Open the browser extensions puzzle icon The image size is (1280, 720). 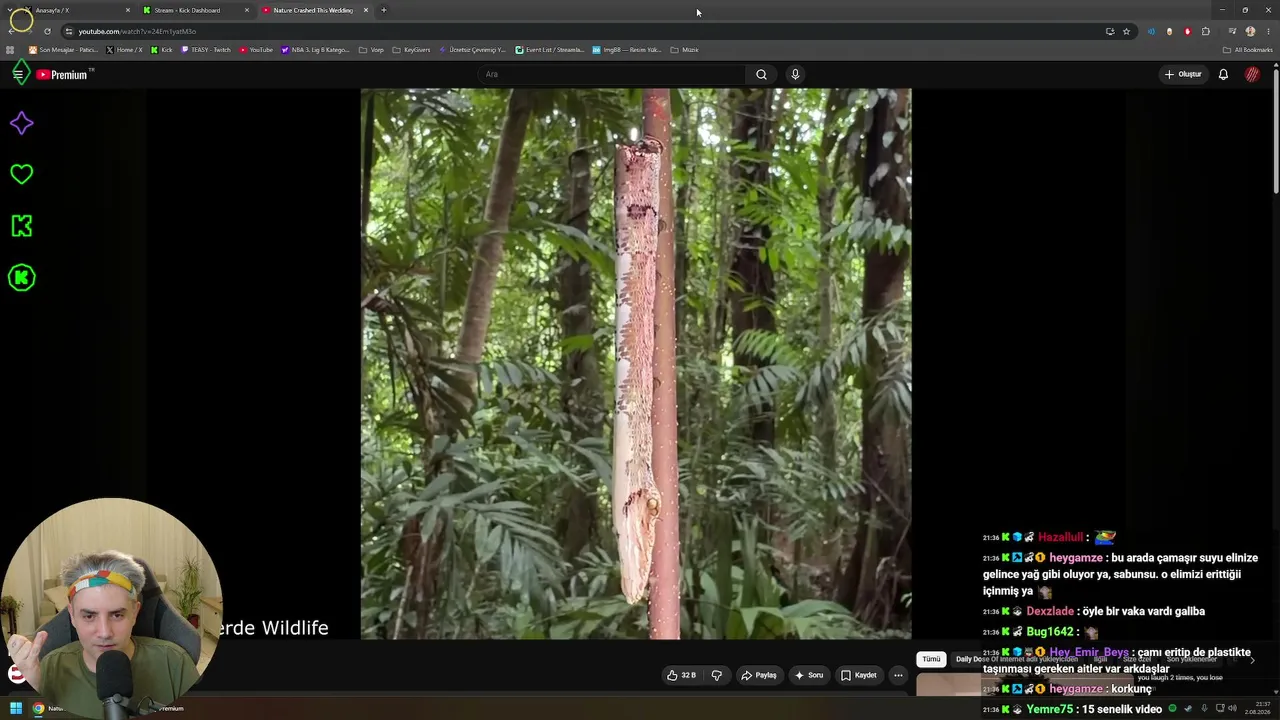pos(1205,31)
